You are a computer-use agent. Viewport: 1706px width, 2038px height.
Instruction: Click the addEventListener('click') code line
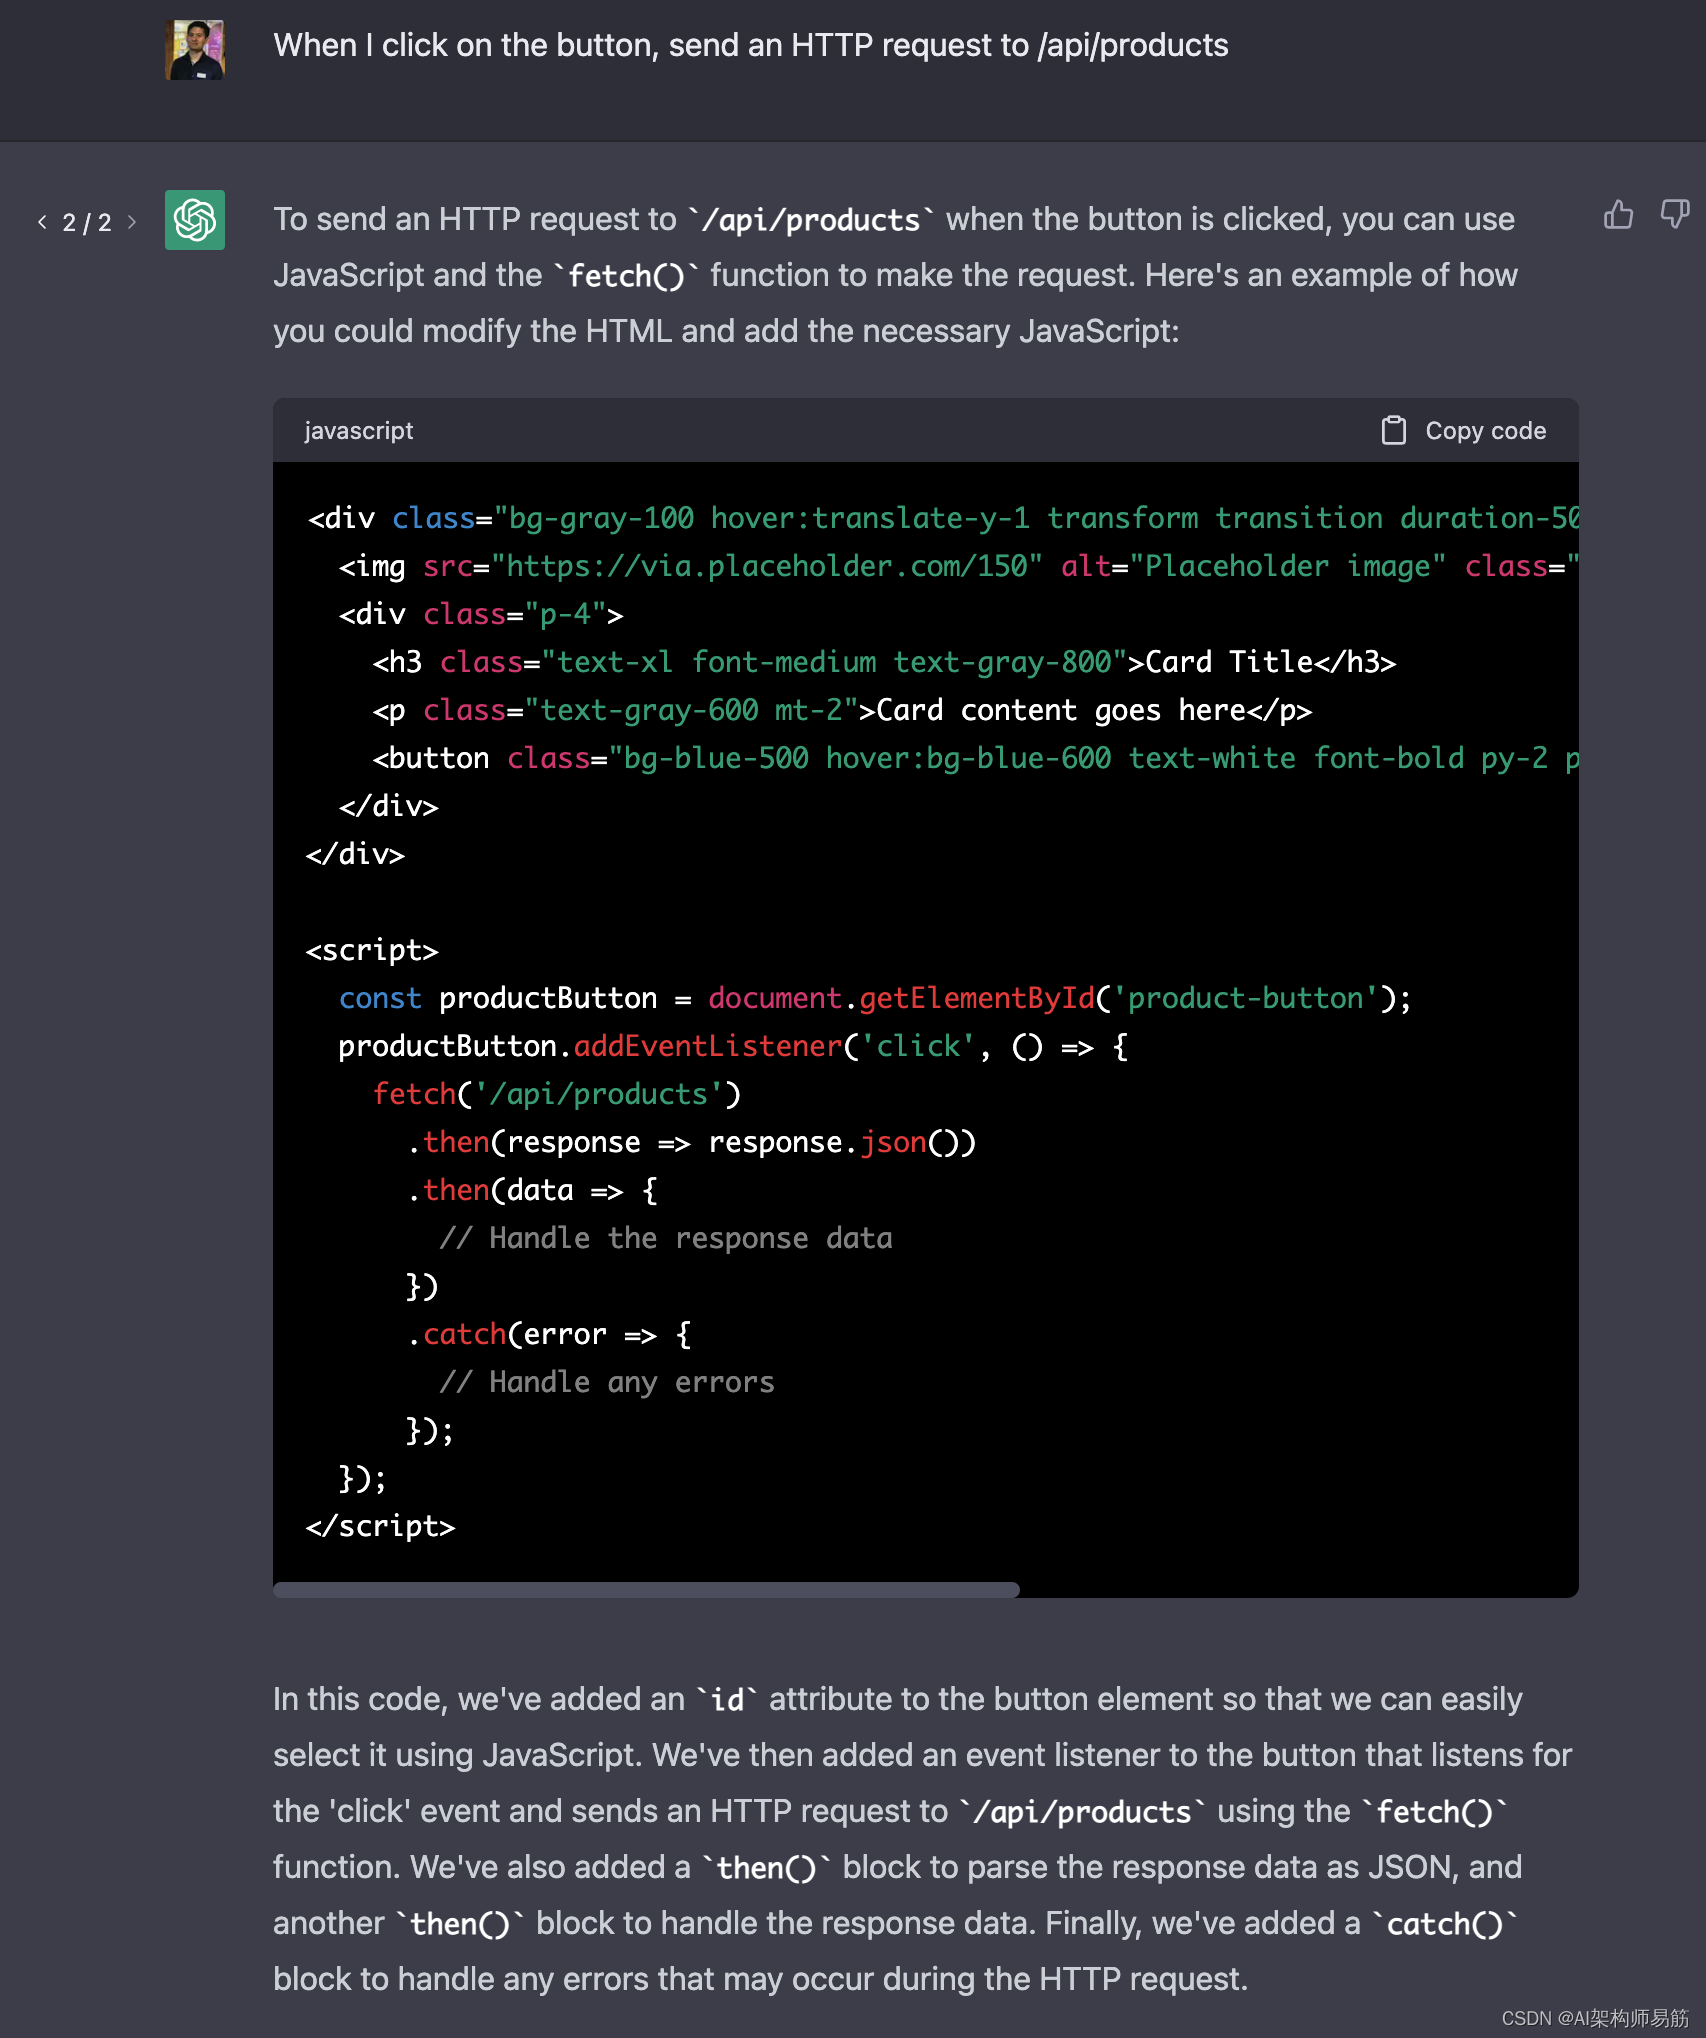[x=734, y=1046]
